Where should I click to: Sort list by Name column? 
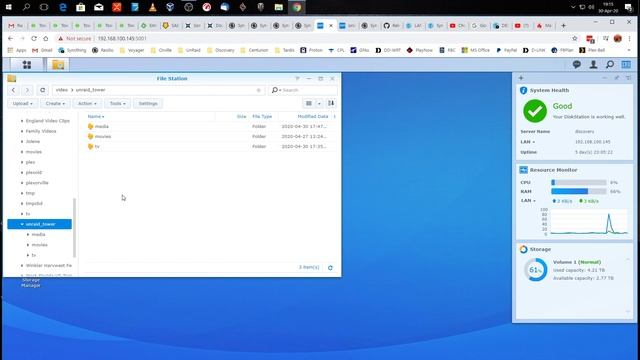tap(96, 116)
